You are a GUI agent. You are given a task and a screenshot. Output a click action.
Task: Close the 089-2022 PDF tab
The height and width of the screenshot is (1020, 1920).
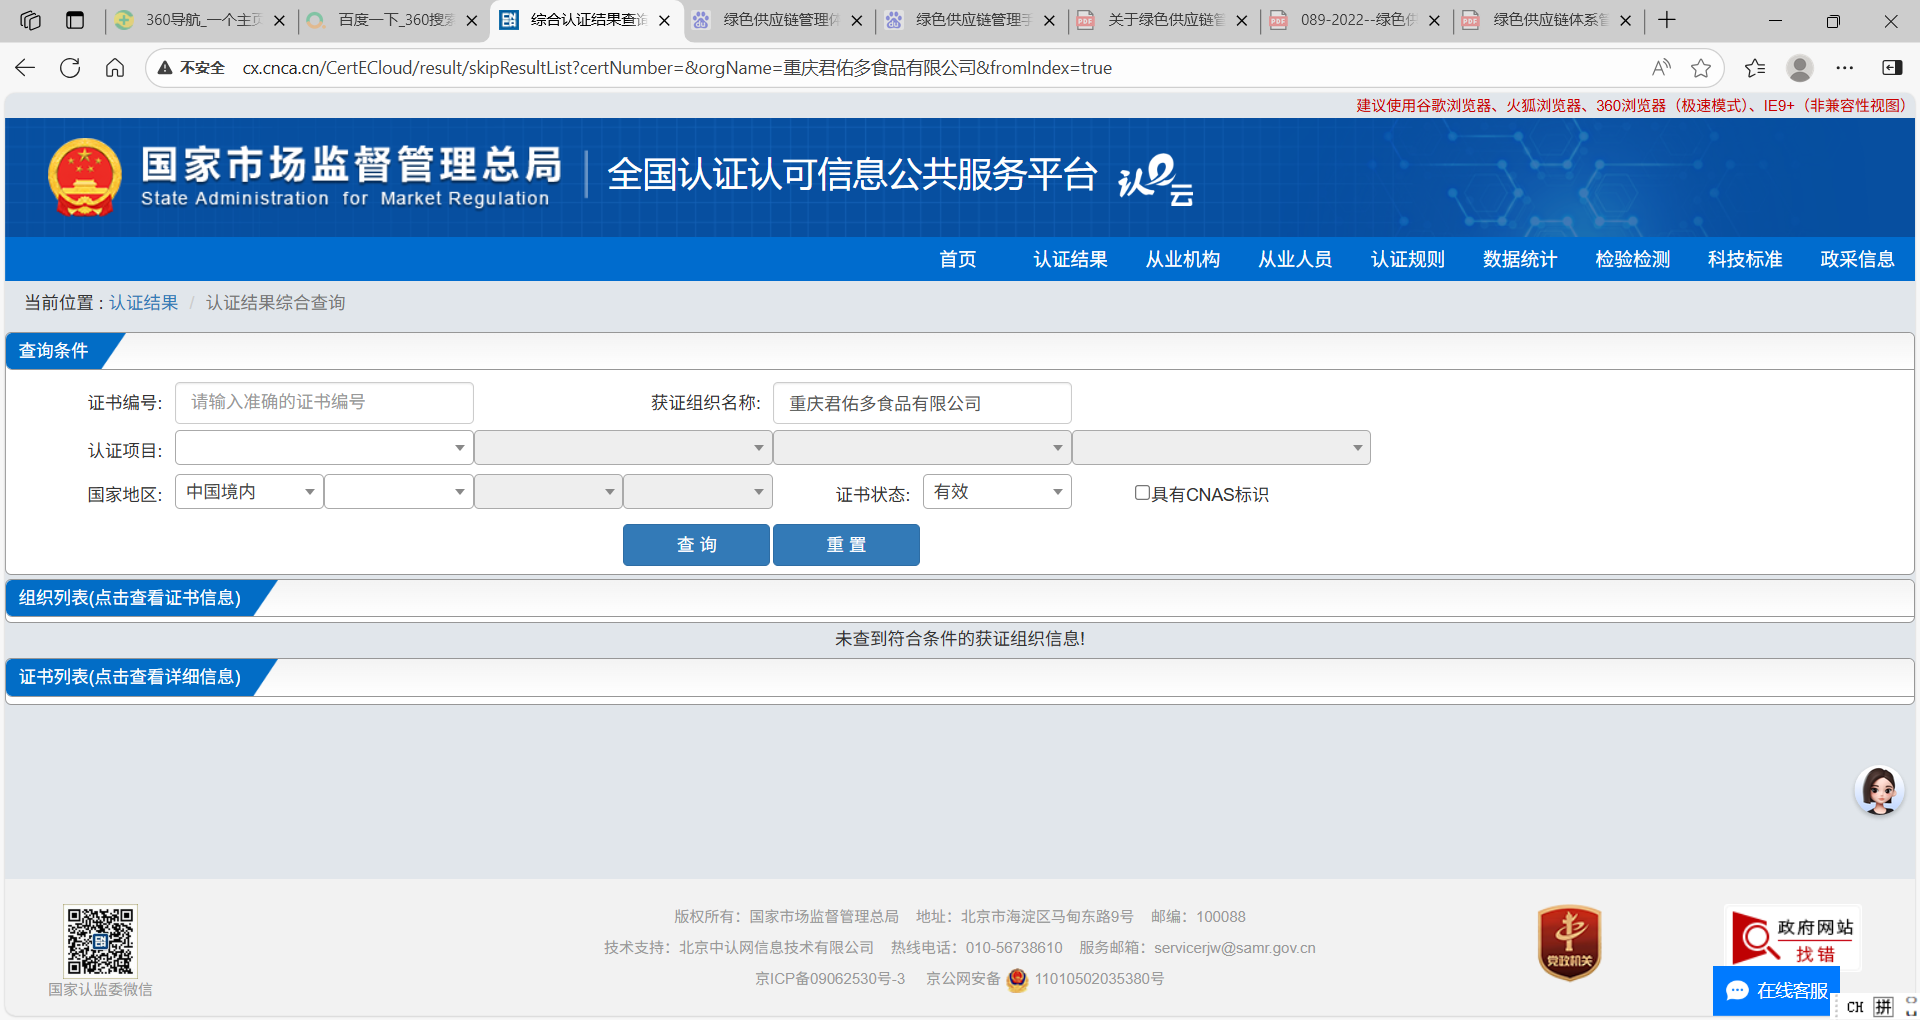point(1434,20)
